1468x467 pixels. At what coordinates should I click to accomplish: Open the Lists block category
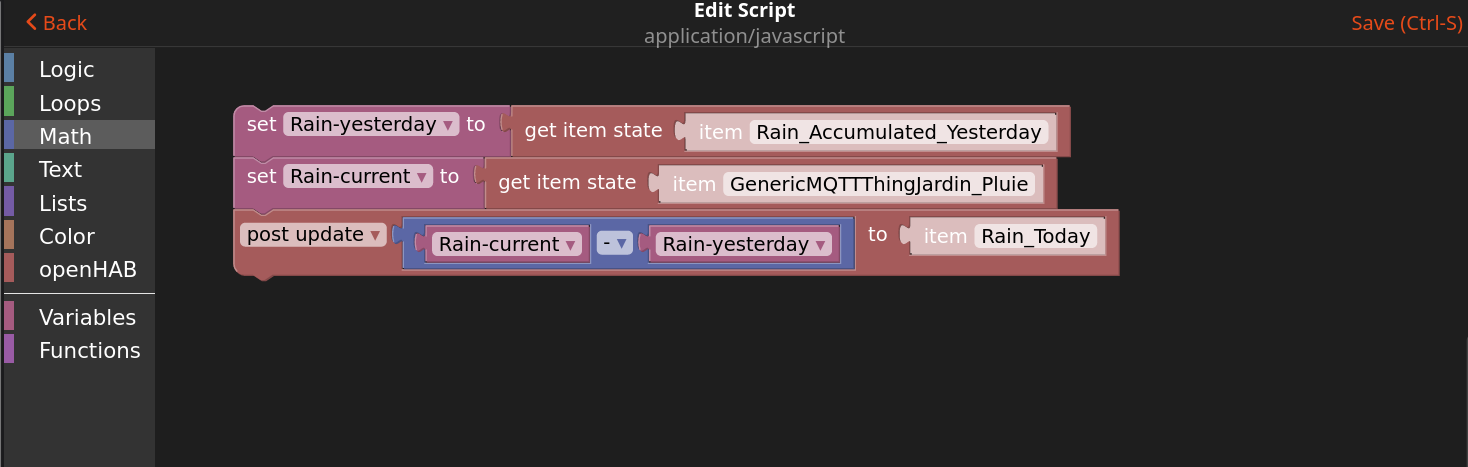pos(62,203)
